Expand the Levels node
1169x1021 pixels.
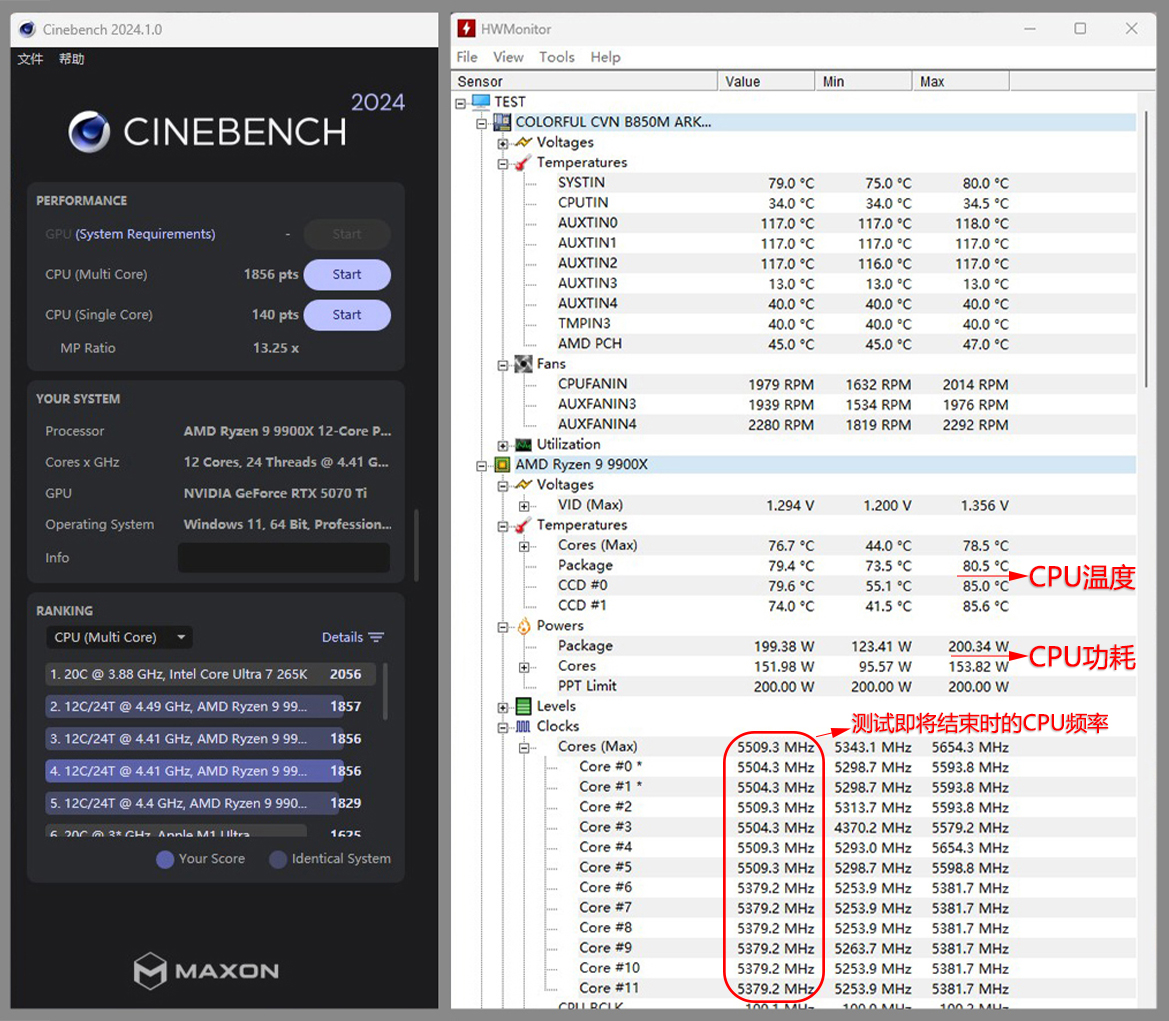point(503,708)
